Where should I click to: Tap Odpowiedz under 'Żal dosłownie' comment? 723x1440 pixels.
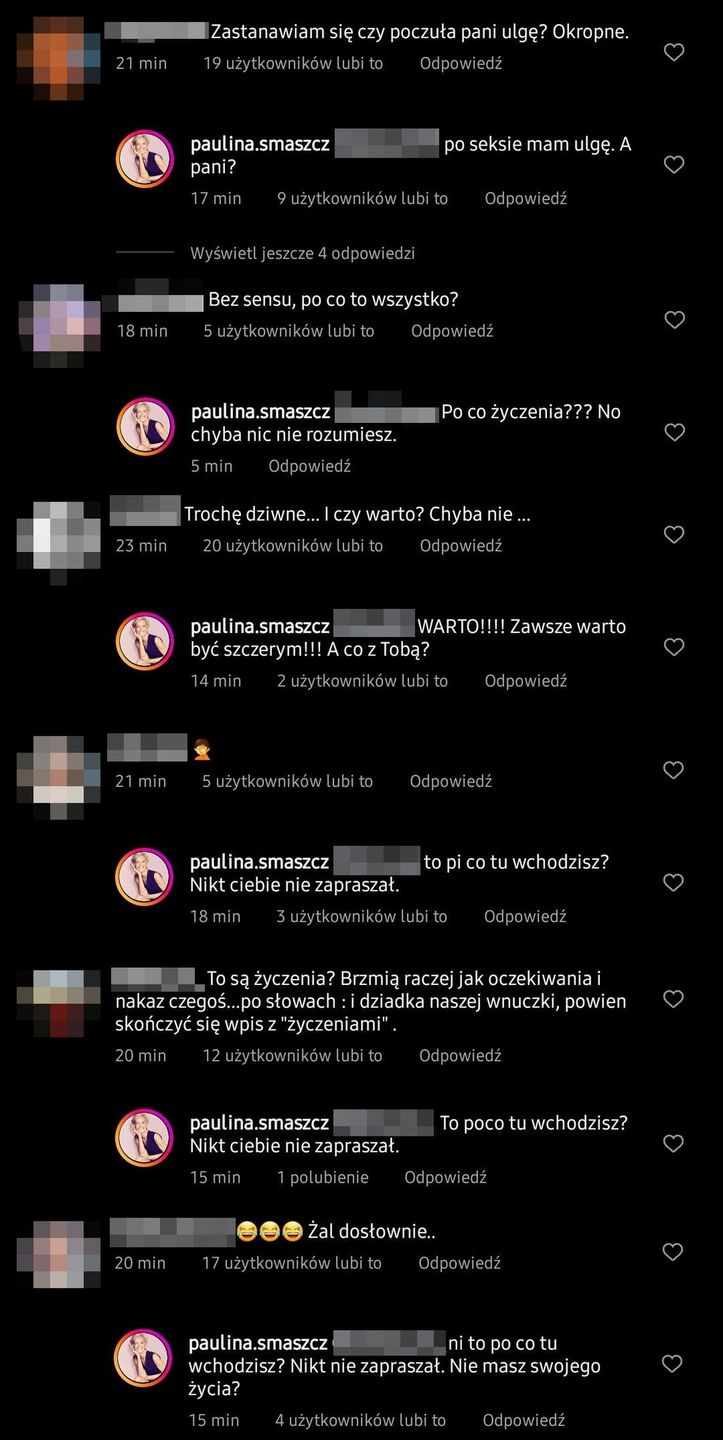[x=460, y=1263]
